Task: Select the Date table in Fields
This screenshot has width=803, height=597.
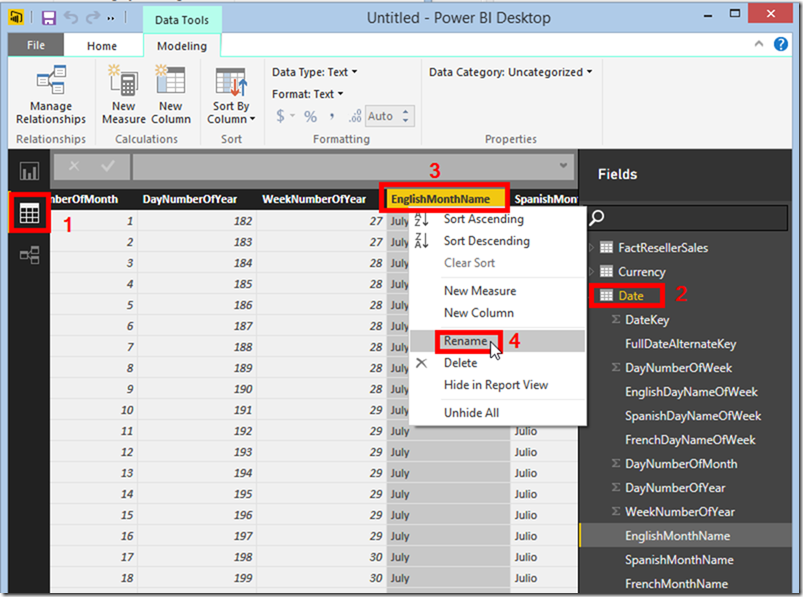Action: 630,296
